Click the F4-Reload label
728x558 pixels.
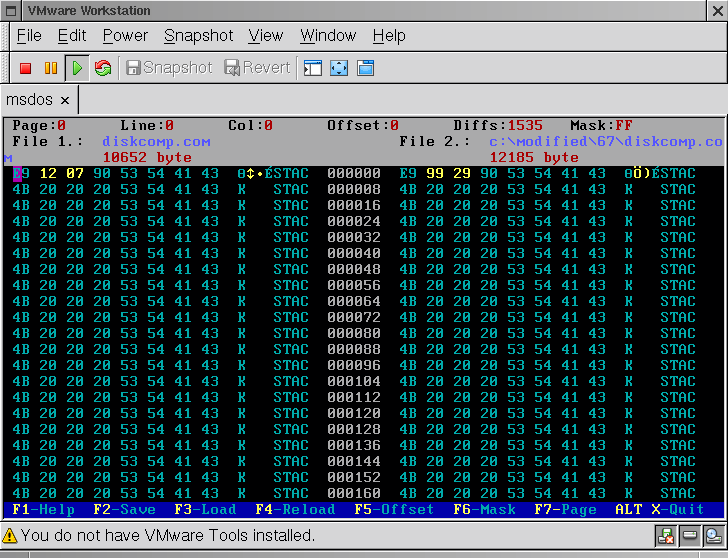(295, 510)
